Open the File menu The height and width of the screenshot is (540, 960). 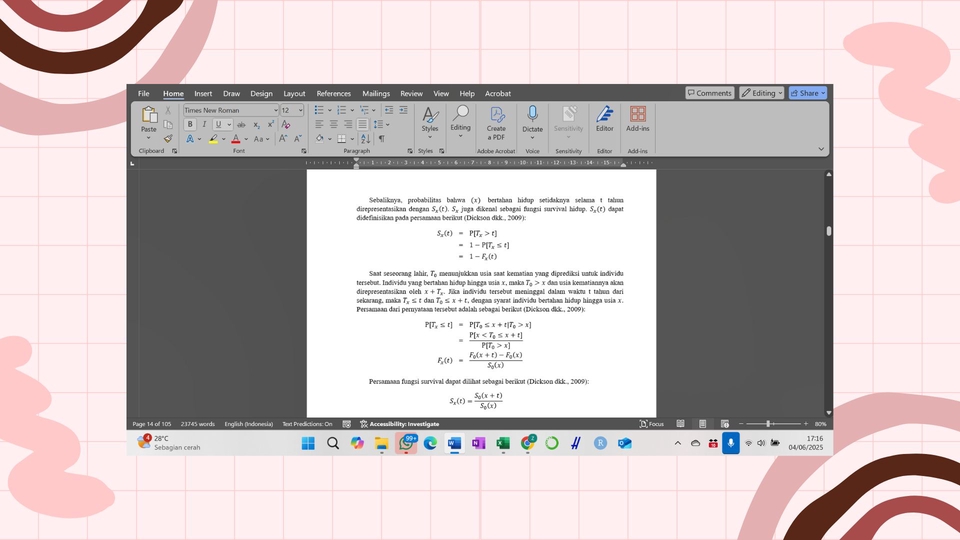coord(143,94)
